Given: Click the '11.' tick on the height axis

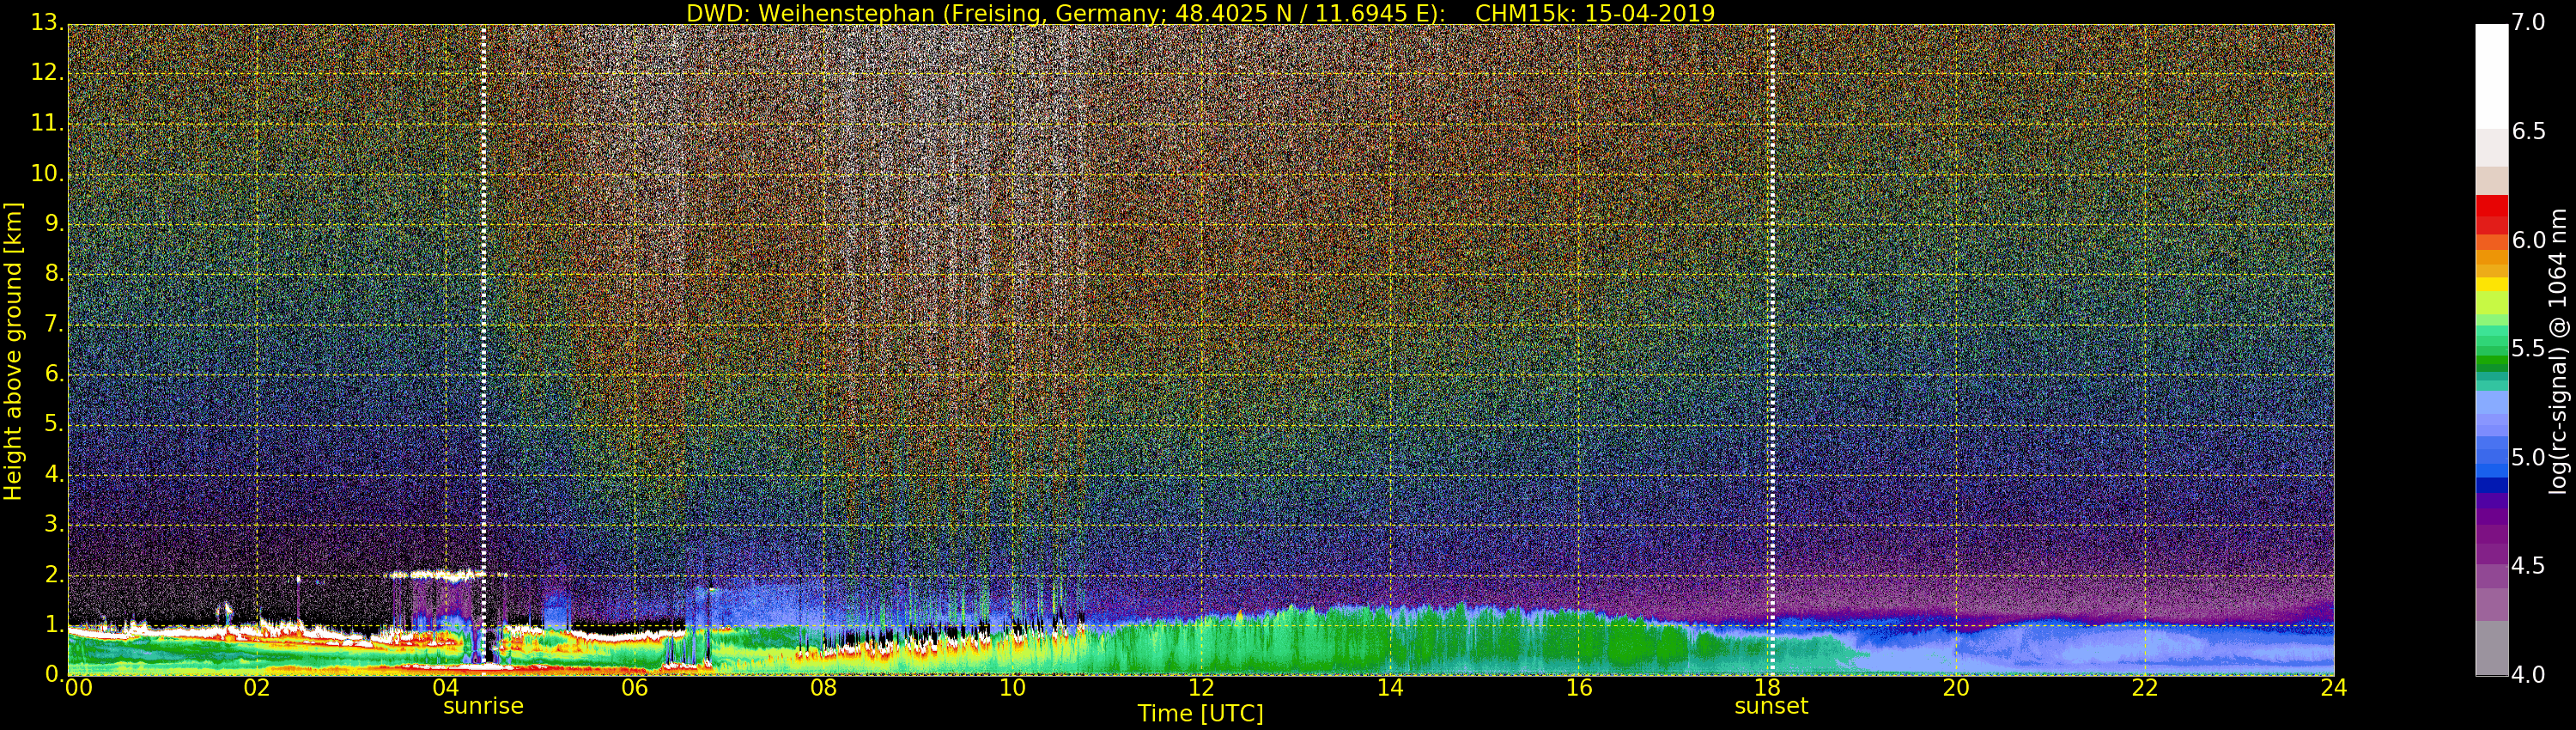Looking at the screenshot, I should pos(48,124).
